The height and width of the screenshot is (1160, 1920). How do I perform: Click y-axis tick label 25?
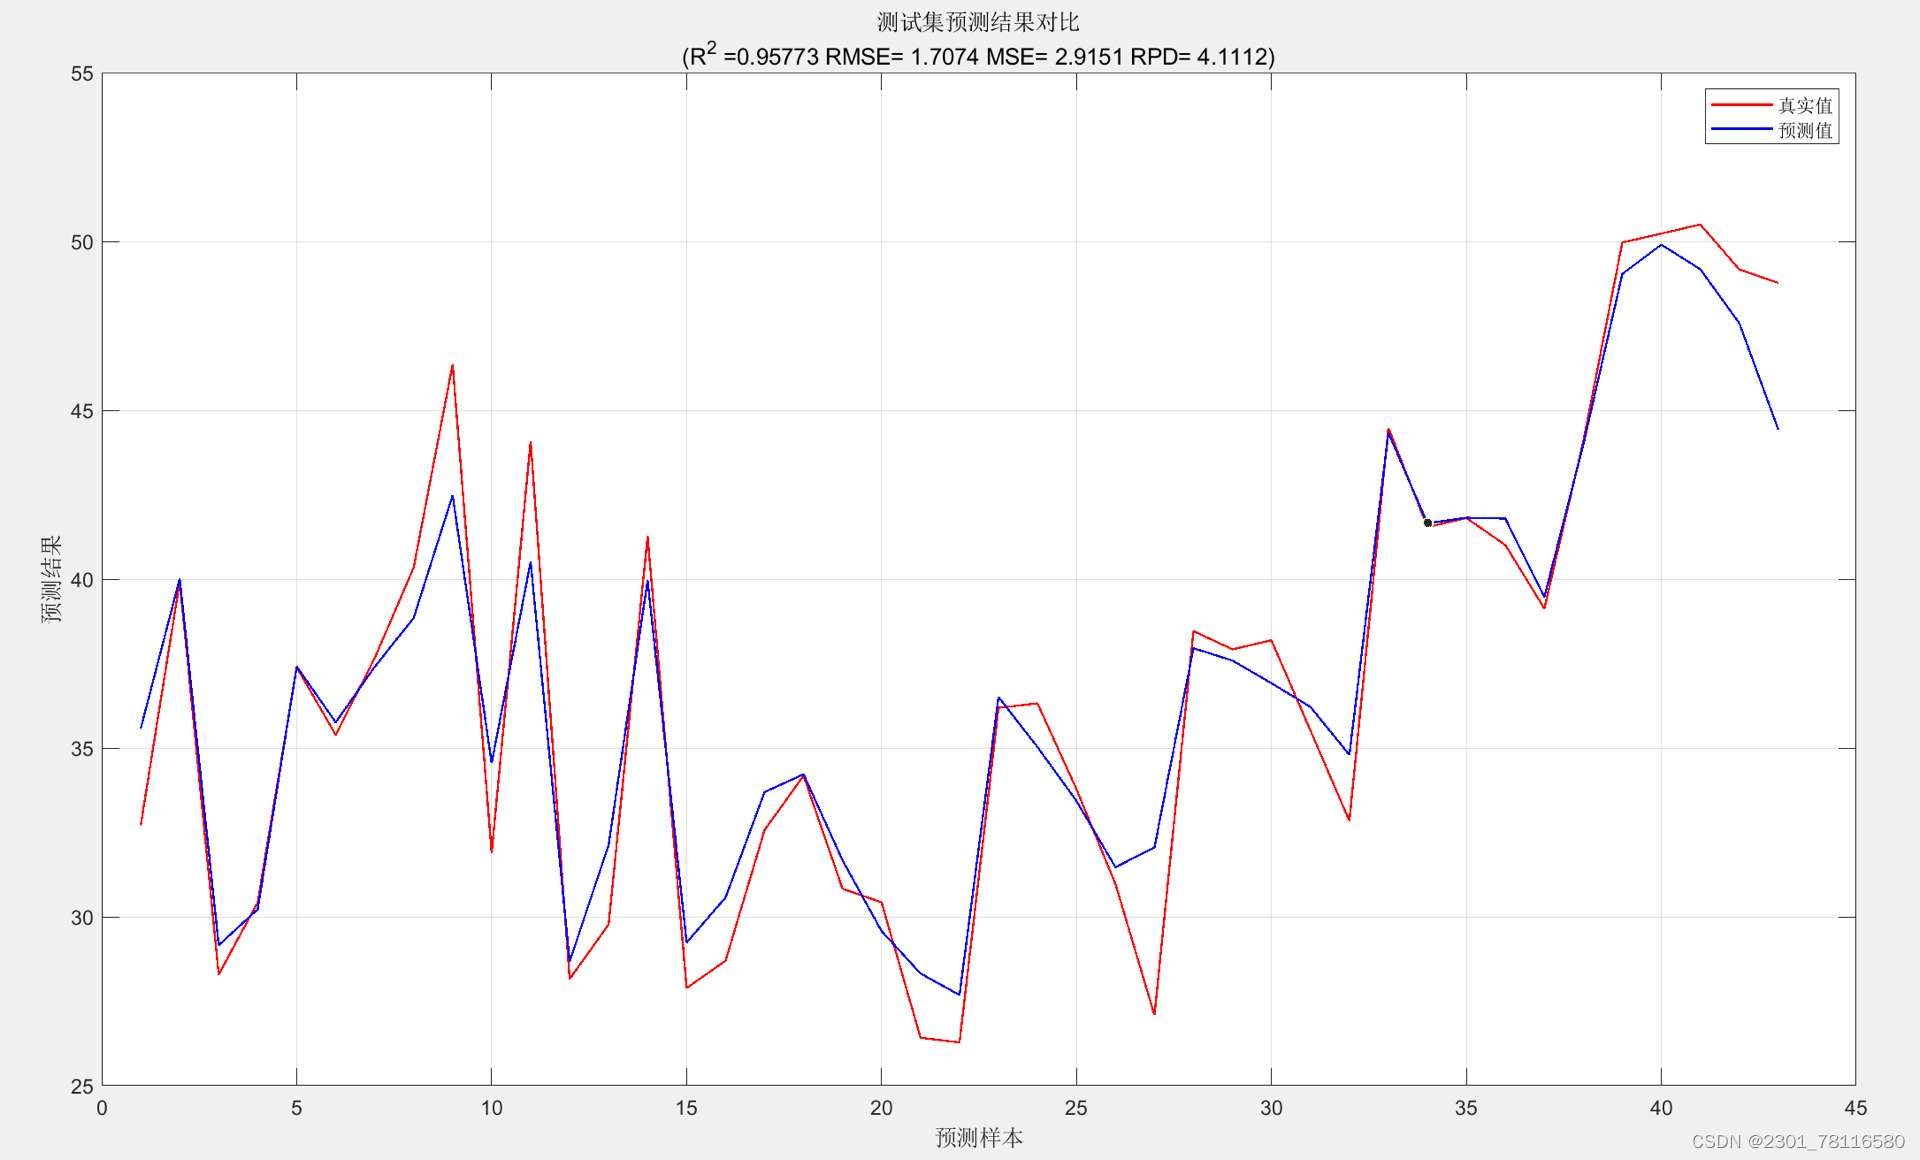coord(82,1086)
